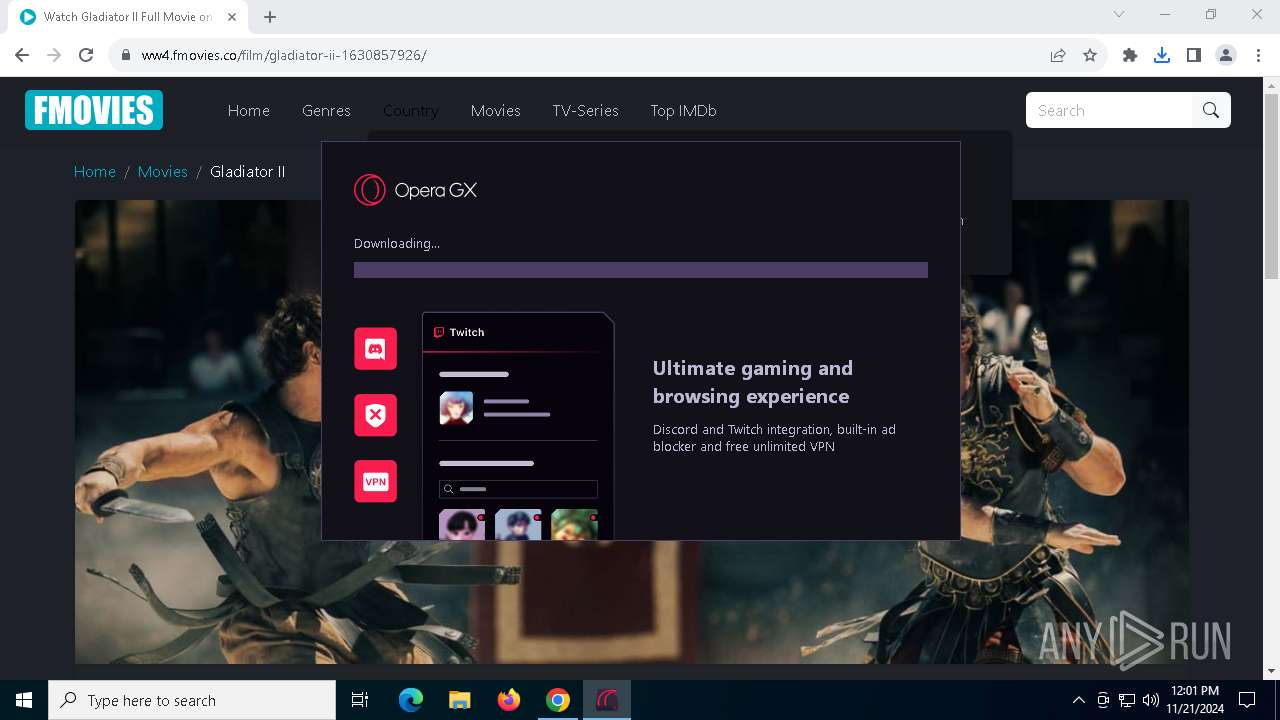Open the Country menu
Screen dimensions: 1280x720
tap(411, 111)
